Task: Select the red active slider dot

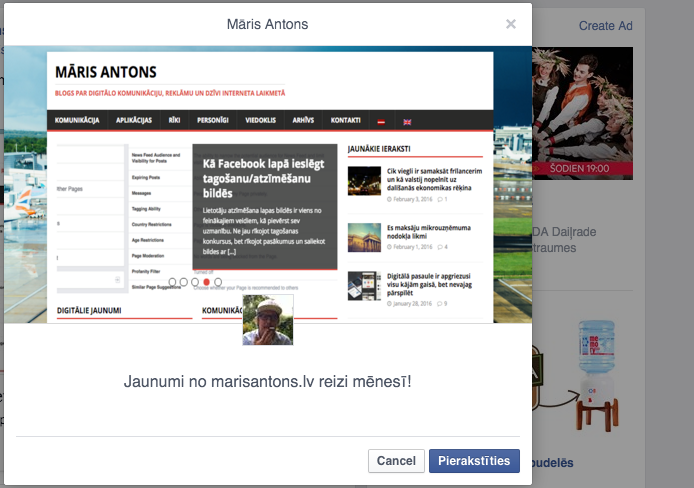Action: tap(206, 282)
